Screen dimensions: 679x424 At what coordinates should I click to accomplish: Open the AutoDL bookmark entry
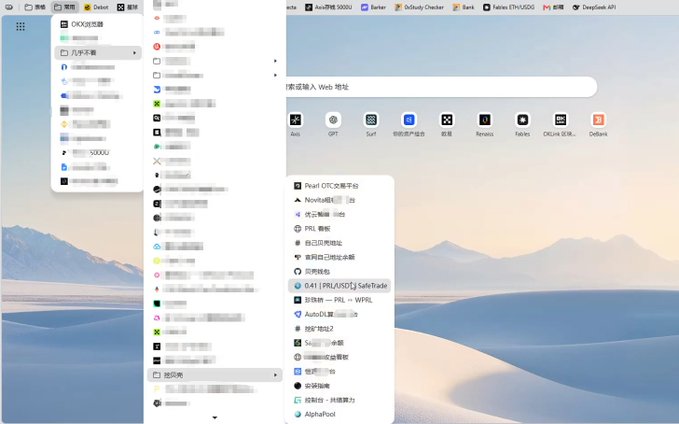coord(340,314)
